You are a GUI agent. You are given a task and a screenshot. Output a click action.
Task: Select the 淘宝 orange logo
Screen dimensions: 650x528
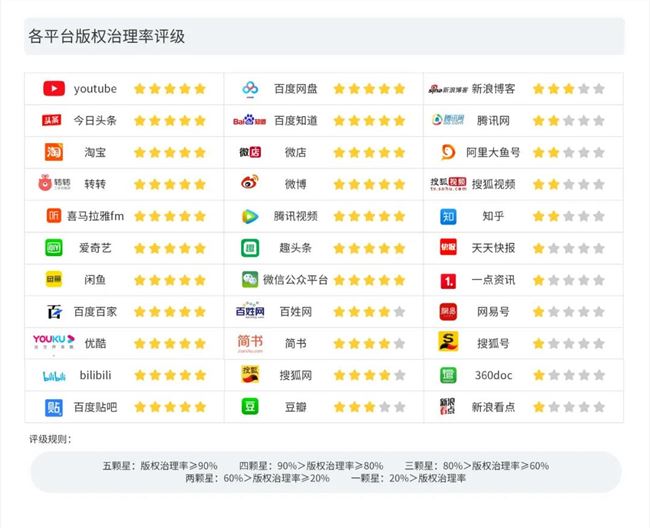coord(54,152)
